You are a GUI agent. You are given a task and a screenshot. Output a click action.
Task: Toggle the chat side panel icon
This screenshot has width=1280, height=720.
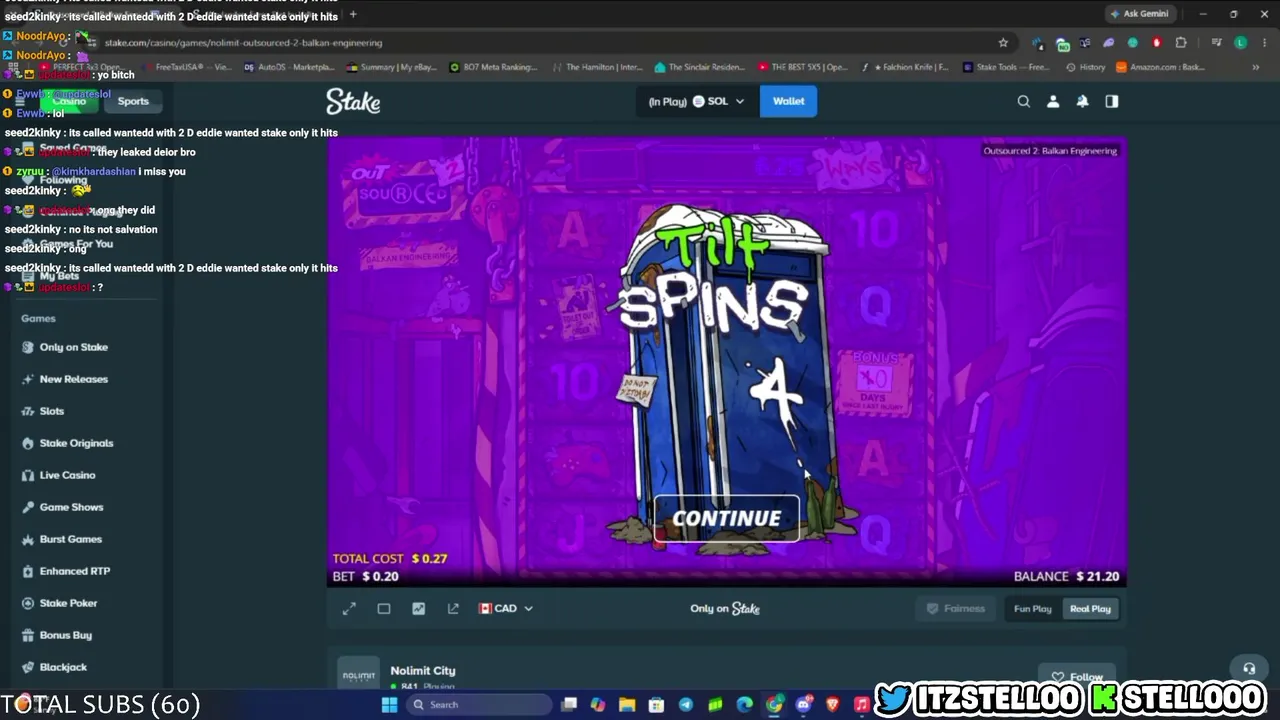[x=1111, y=101]
